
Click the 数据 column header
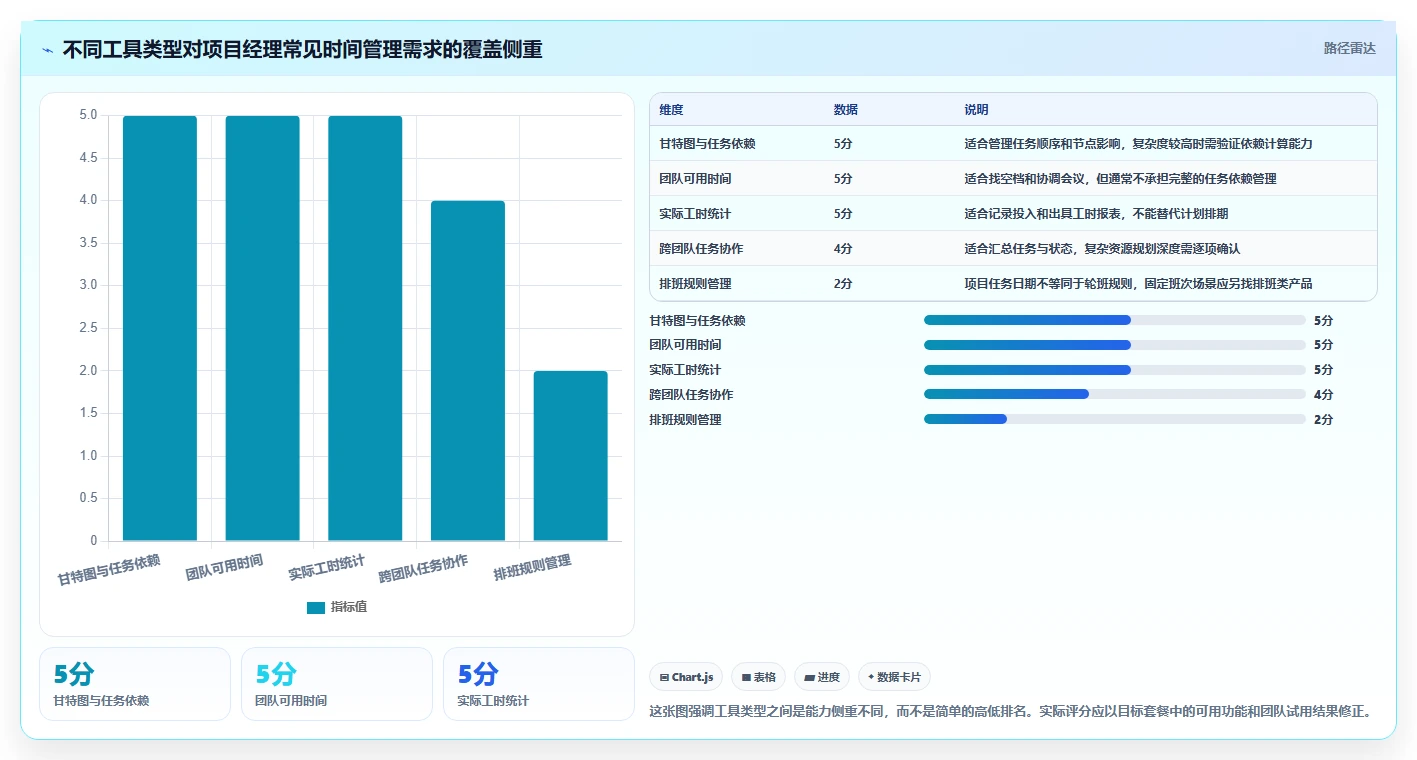pos(845,110)
